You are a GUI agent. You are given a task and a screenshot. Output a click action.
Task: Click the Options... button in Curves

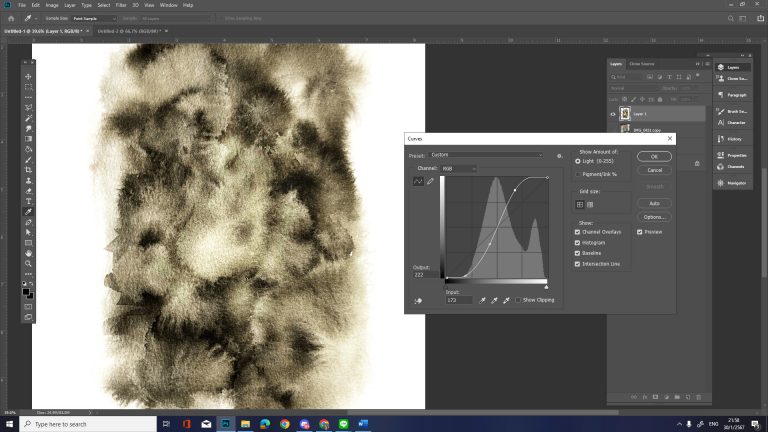tap(654, 216)
